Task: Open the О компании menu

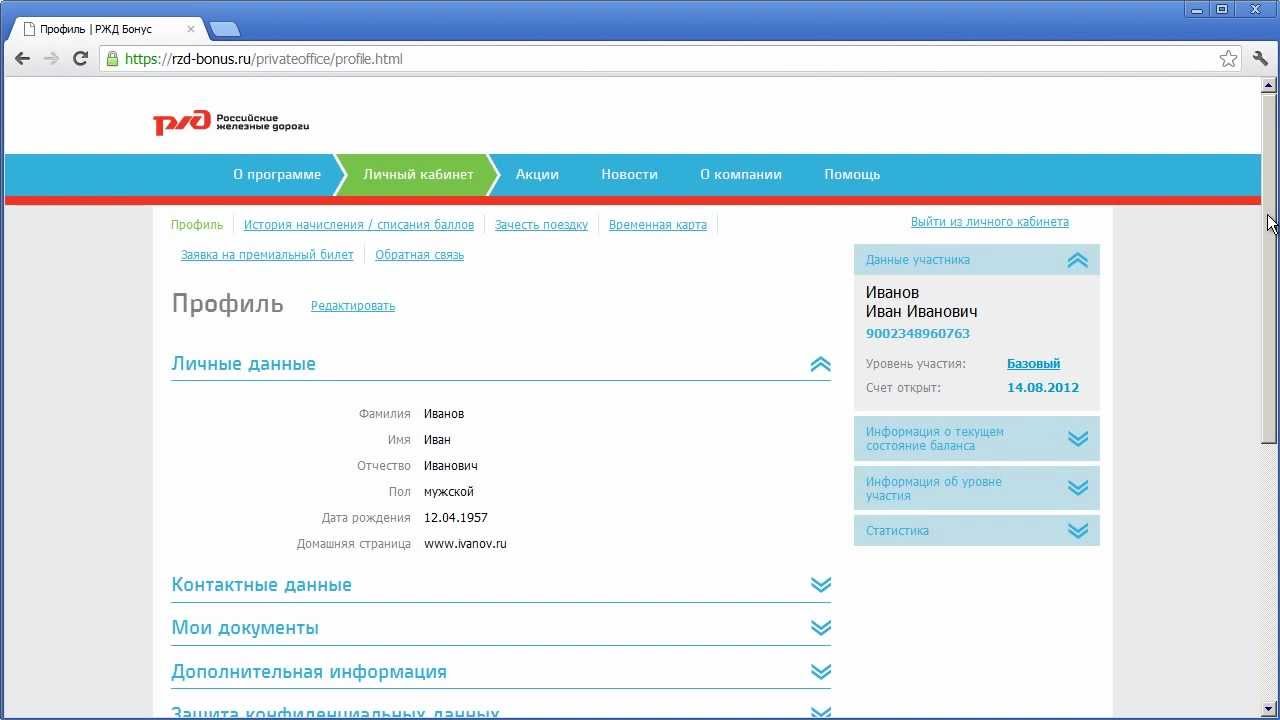Action: pos(741,174)
